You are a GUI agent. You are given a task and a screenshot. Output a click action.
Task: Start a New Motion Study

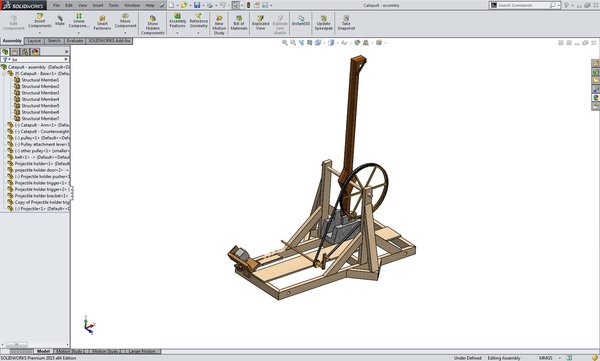pos(219,25)
